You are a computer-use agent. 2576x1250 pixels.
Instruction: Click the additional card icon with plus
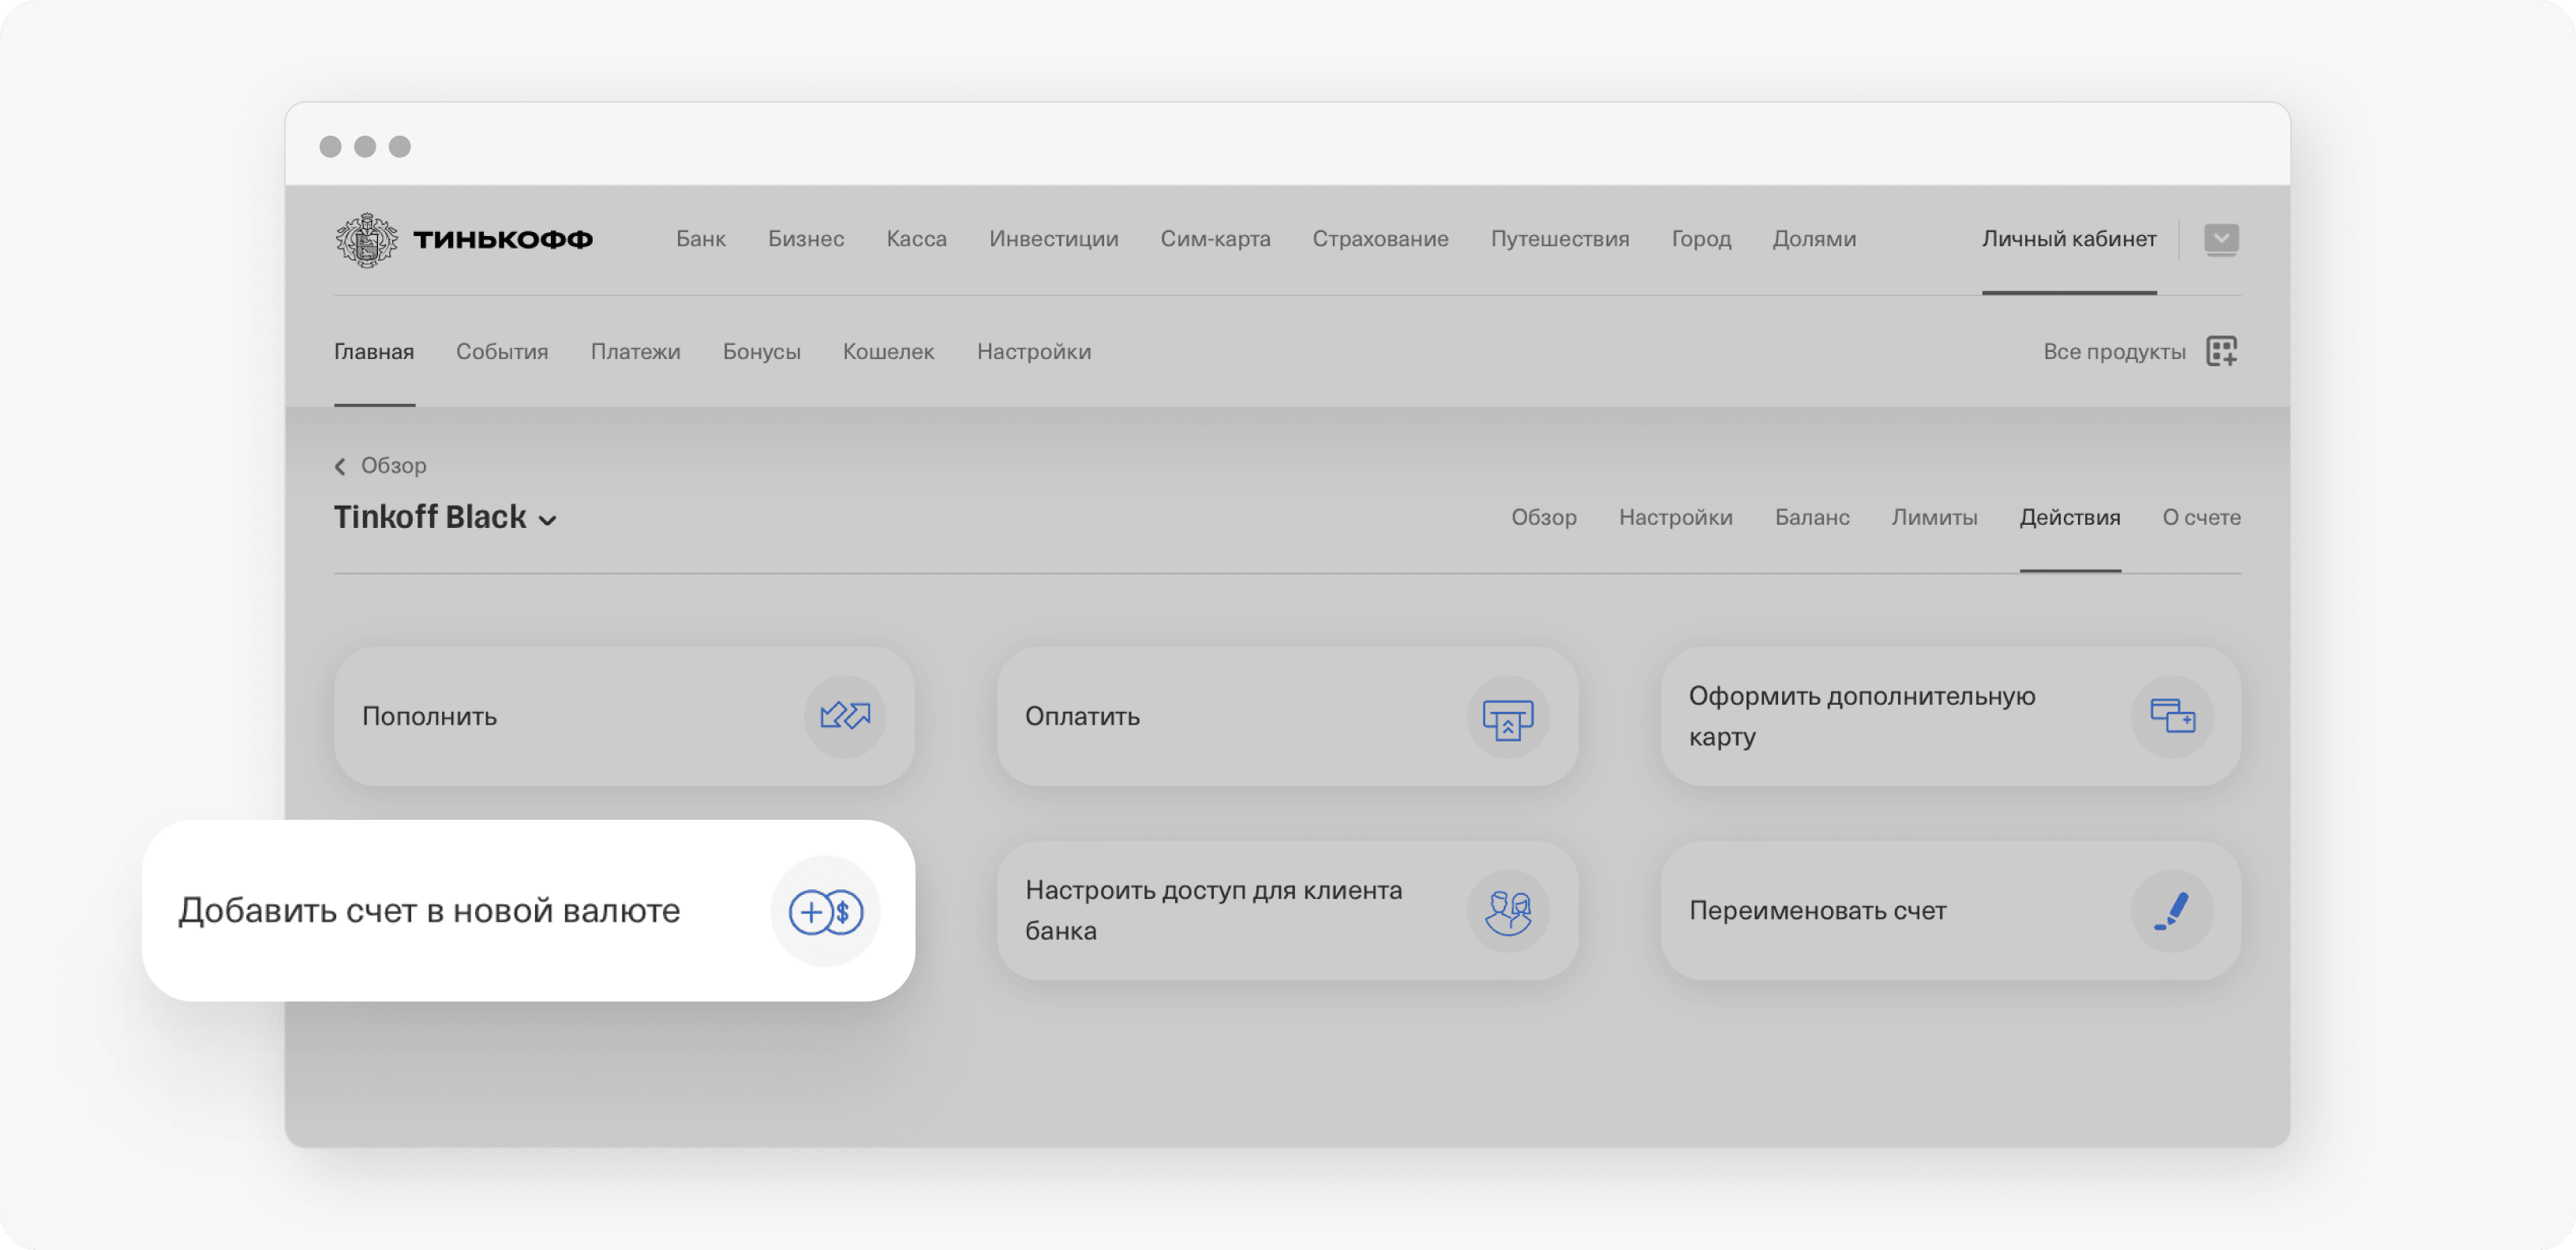(x=2171, y=716)
